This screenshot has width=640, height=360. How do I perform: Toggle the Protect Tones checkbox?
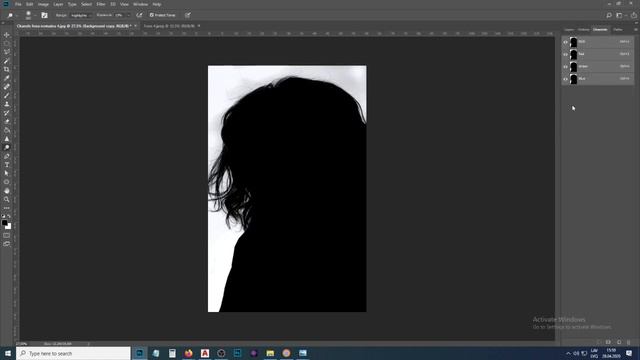pyautogui.click(x=151, y=15)
